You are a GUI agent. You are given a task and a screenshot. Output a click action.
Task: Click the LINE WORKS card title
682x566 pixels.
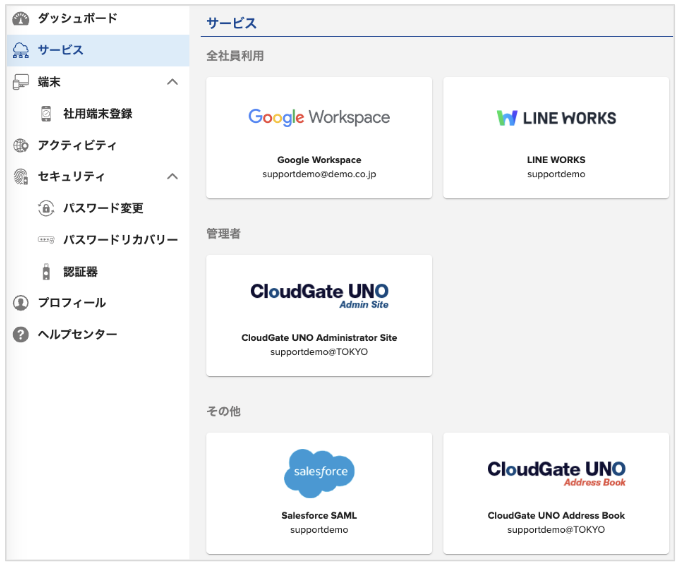(x=556, y=160)
